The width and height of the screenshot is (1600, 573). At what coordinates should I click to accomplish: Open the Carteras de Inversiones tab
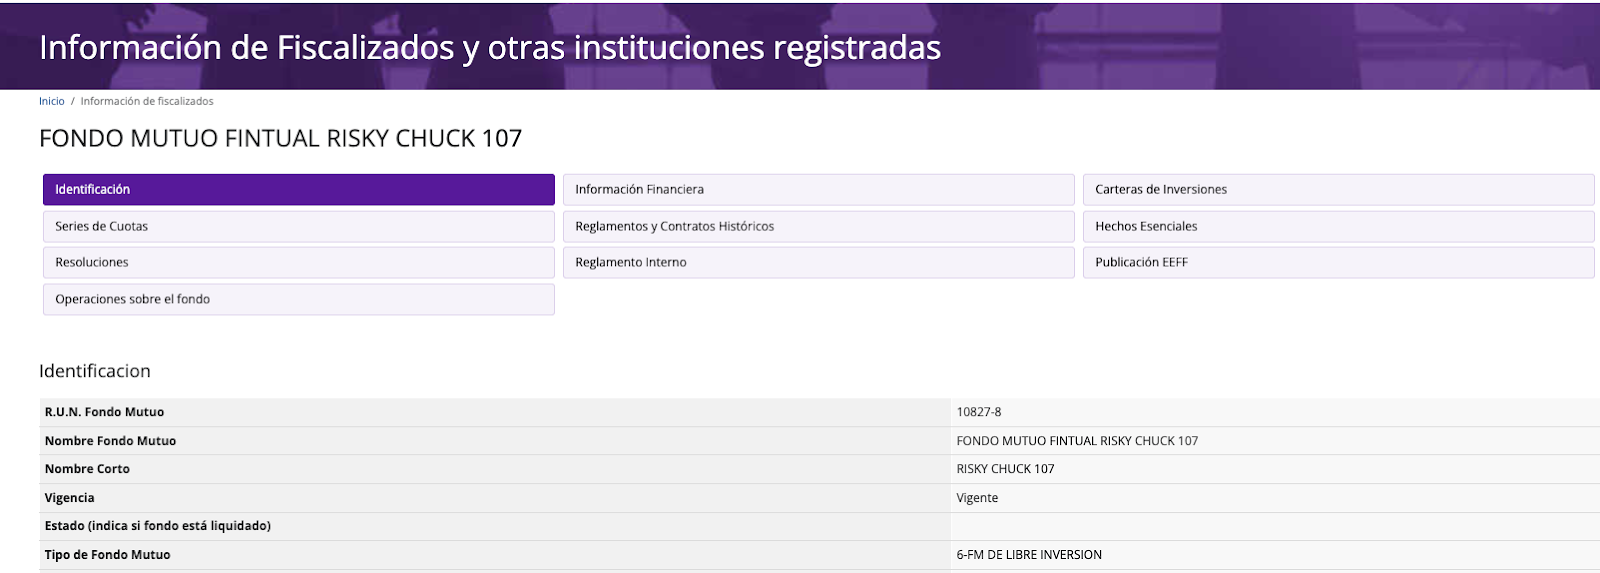point(1338,190)
